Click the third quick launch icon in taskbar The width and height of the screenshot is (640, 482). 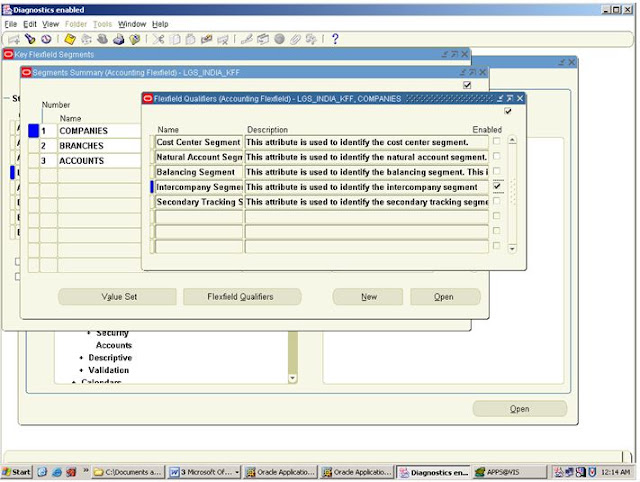[71, 472]
